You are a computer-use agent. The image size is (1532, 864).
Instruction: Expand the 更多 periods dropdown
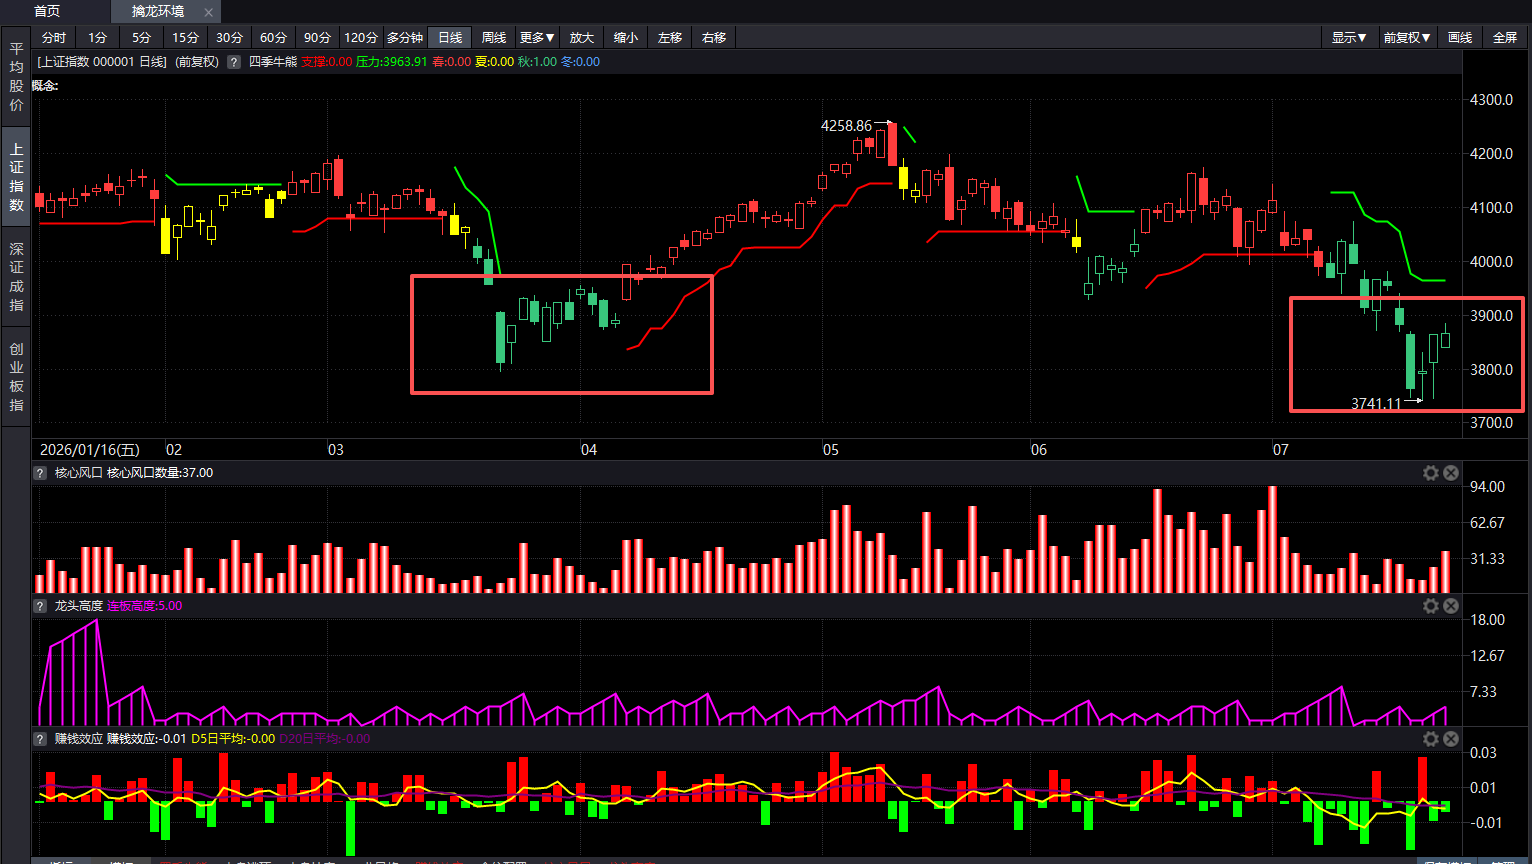[538, 37]
